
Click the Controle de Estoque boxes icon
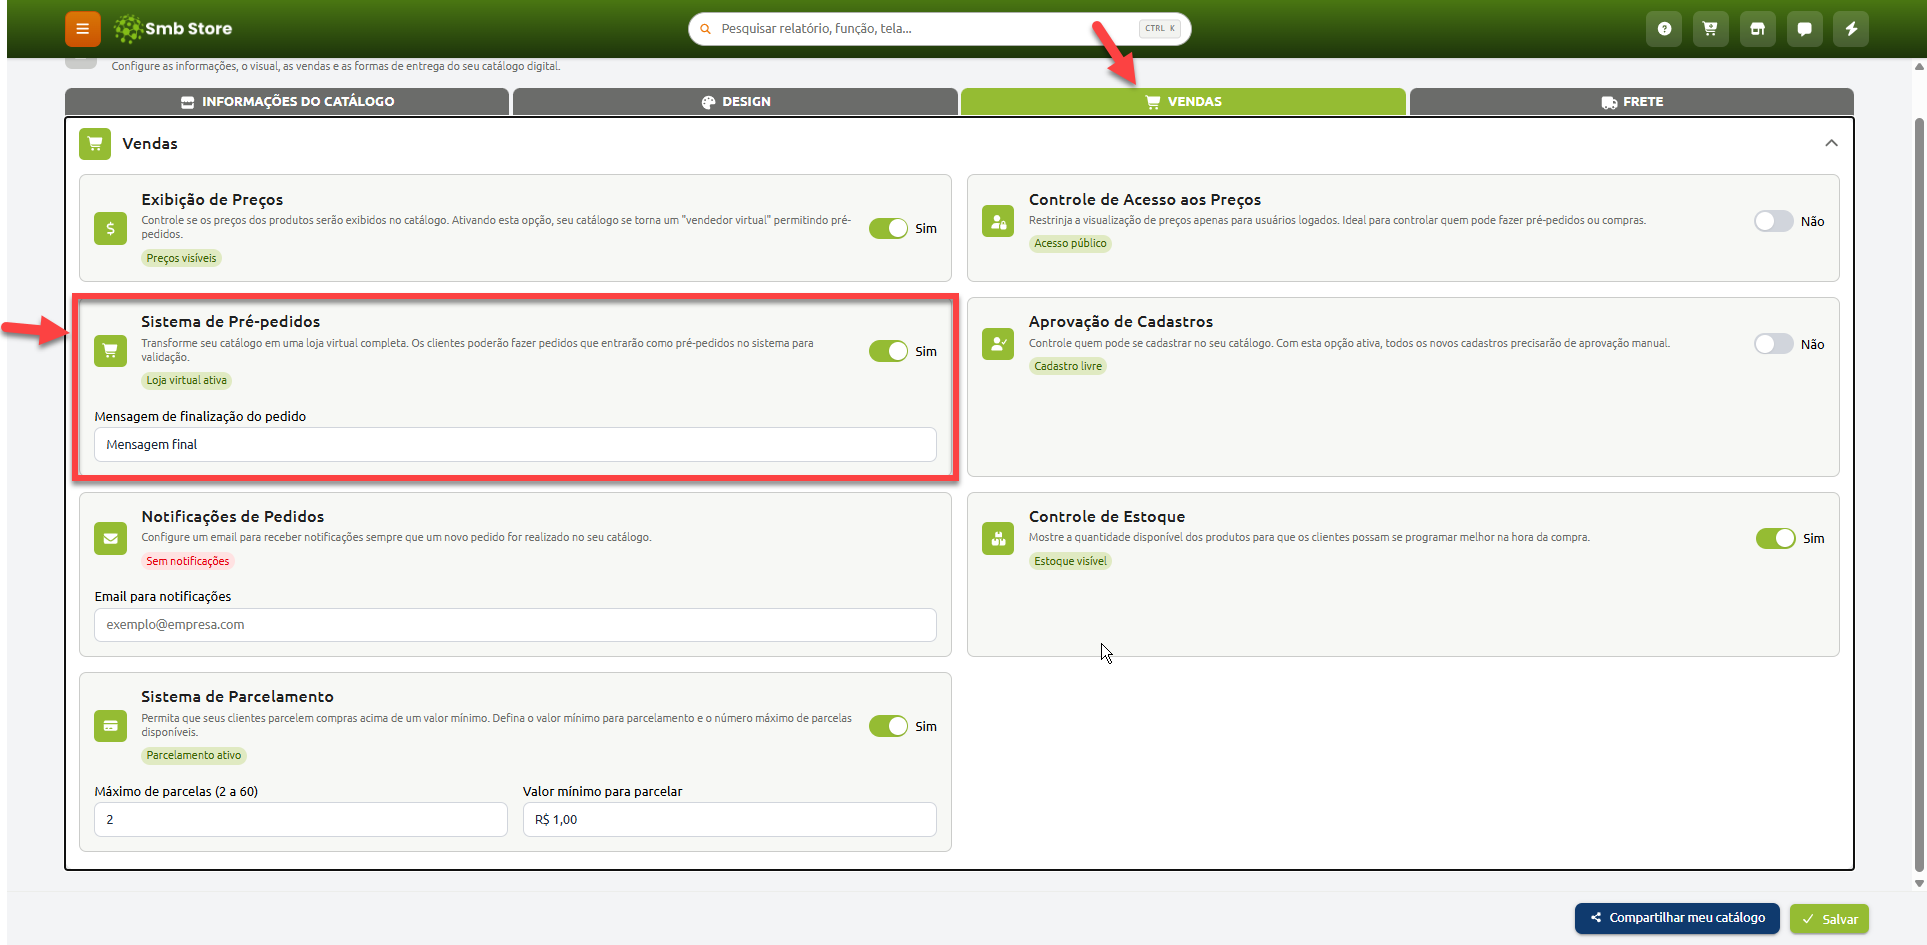tap(998, 538)
